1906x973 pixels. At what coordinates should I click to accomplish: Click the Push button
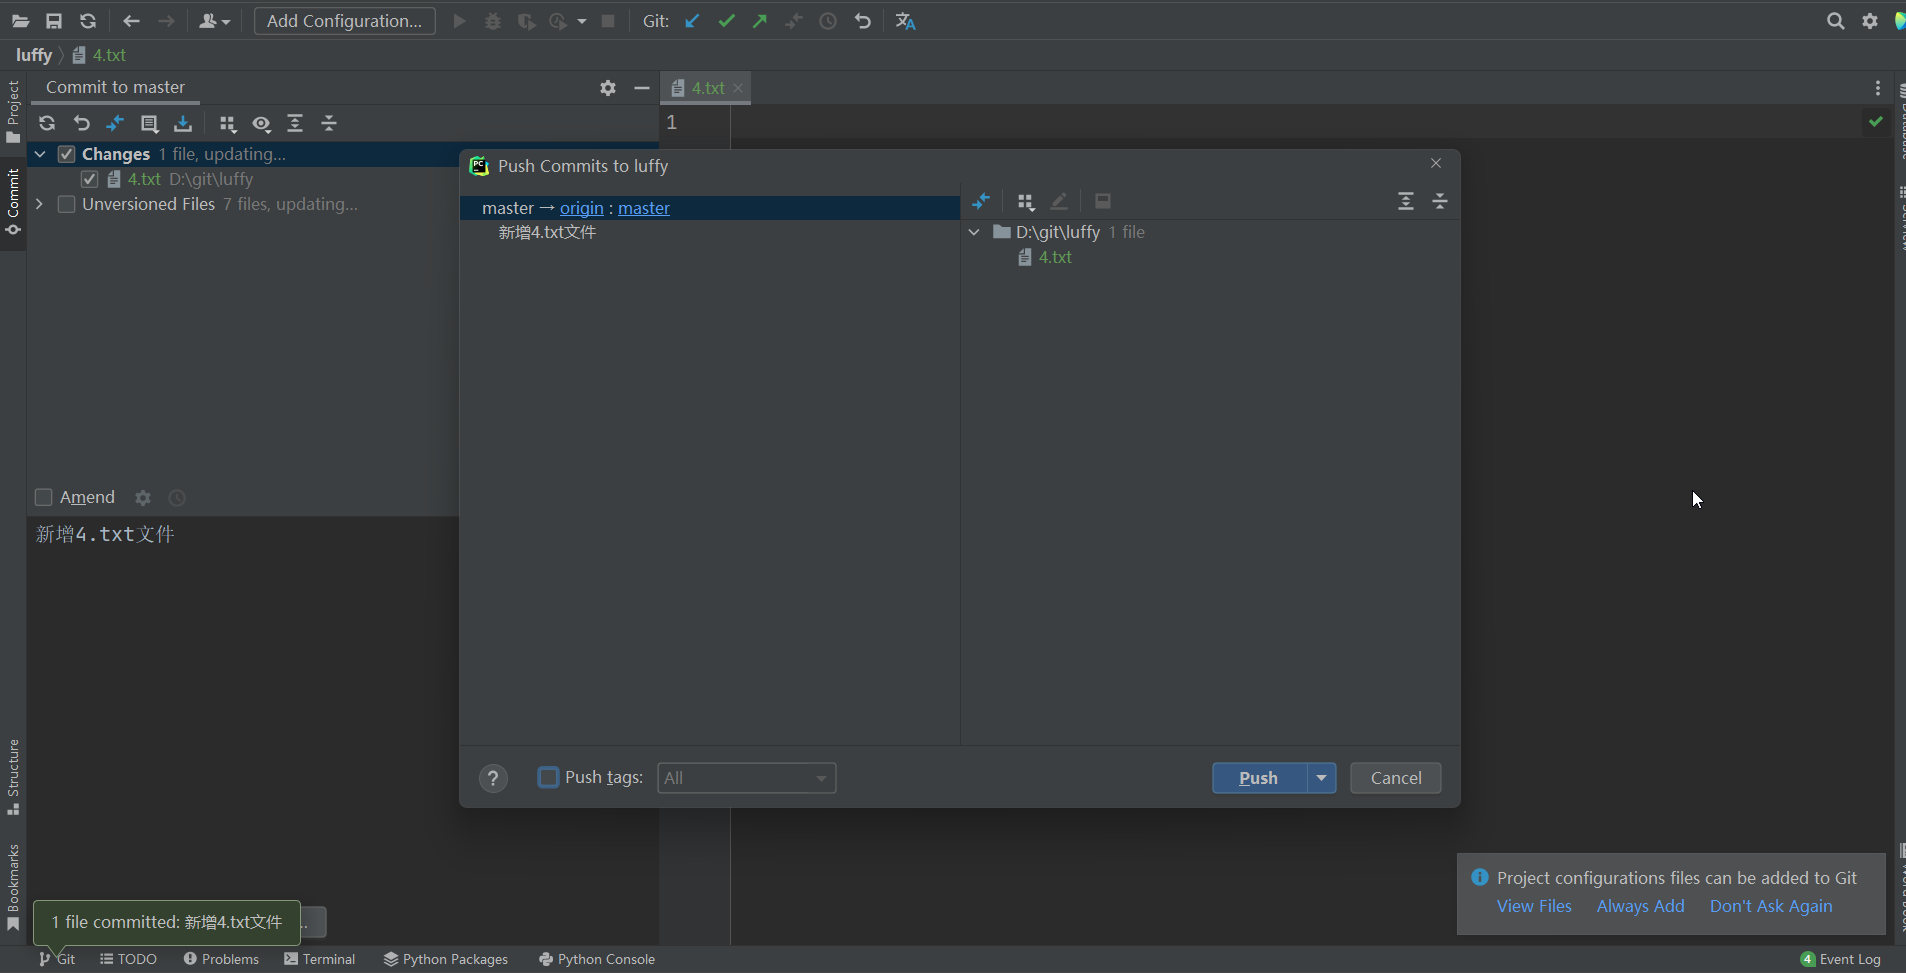point(1259,778)
